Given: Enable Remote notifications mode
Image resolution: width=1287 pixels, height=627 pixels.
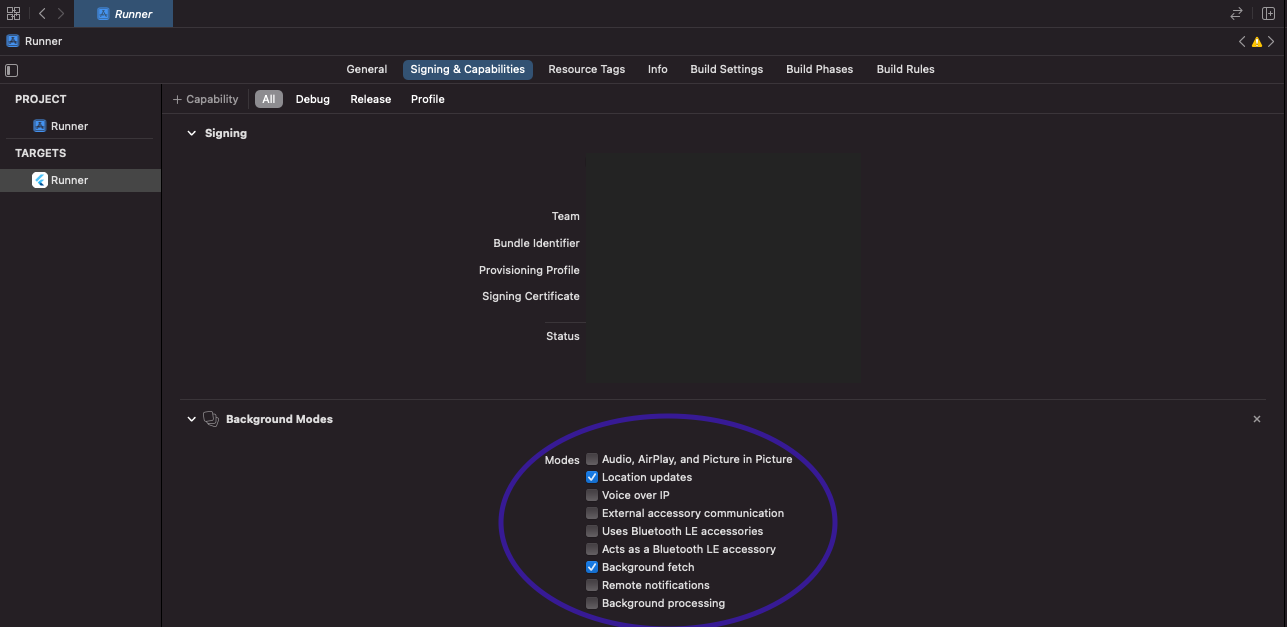Looking at the screenshot, I should 592,585.
